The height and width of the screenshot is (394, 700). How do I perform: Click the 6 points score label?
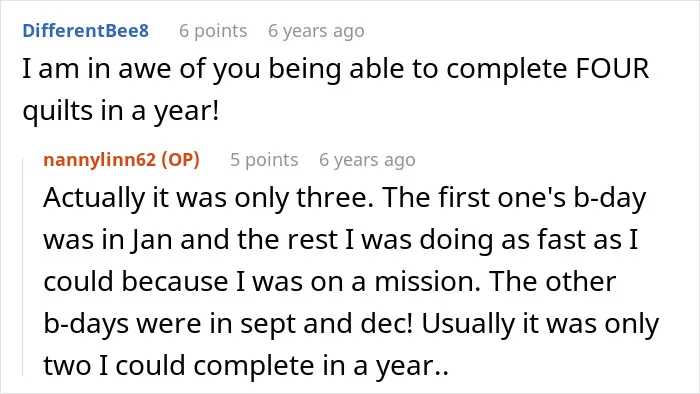click(x=213, y=31)
